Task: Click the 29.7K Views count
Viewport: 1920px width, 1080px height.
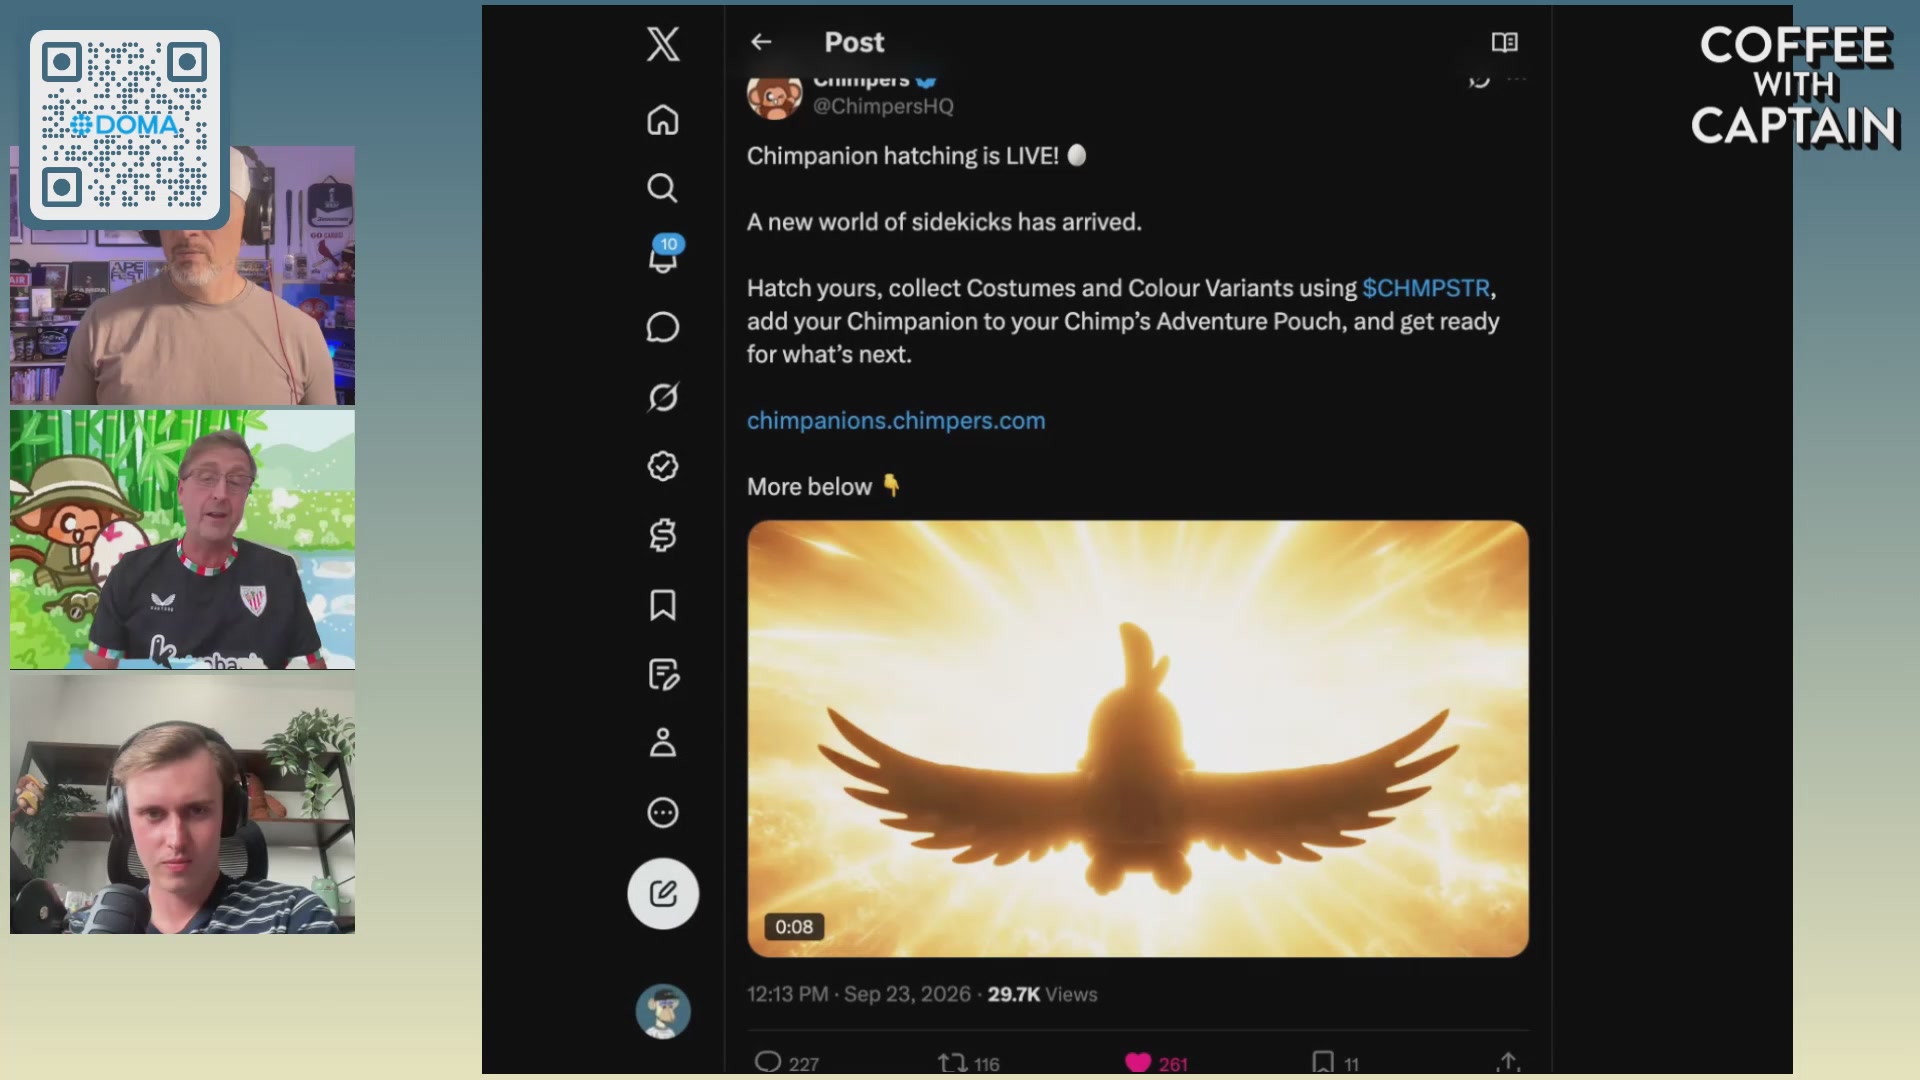Action: point(1043,994)
